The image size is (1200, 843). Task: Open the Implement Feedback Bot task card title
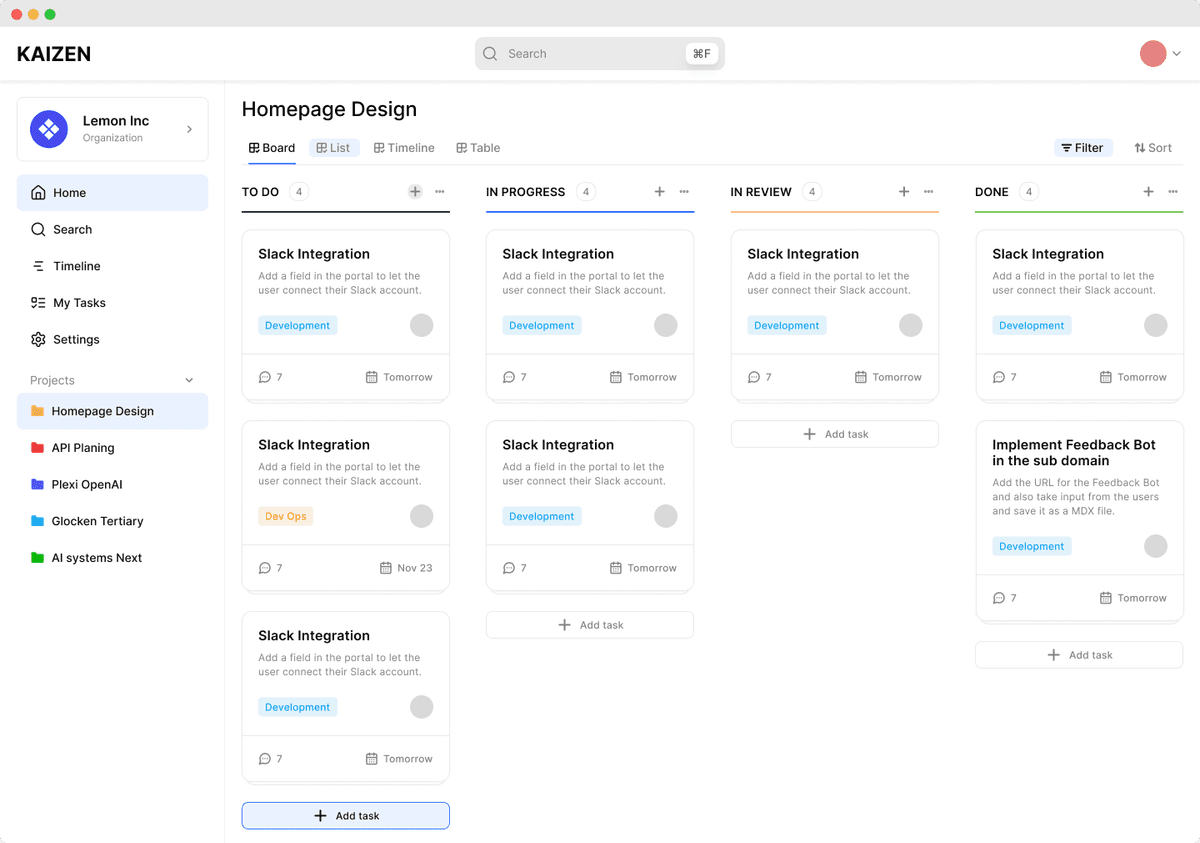click(x=1074, y=453)
